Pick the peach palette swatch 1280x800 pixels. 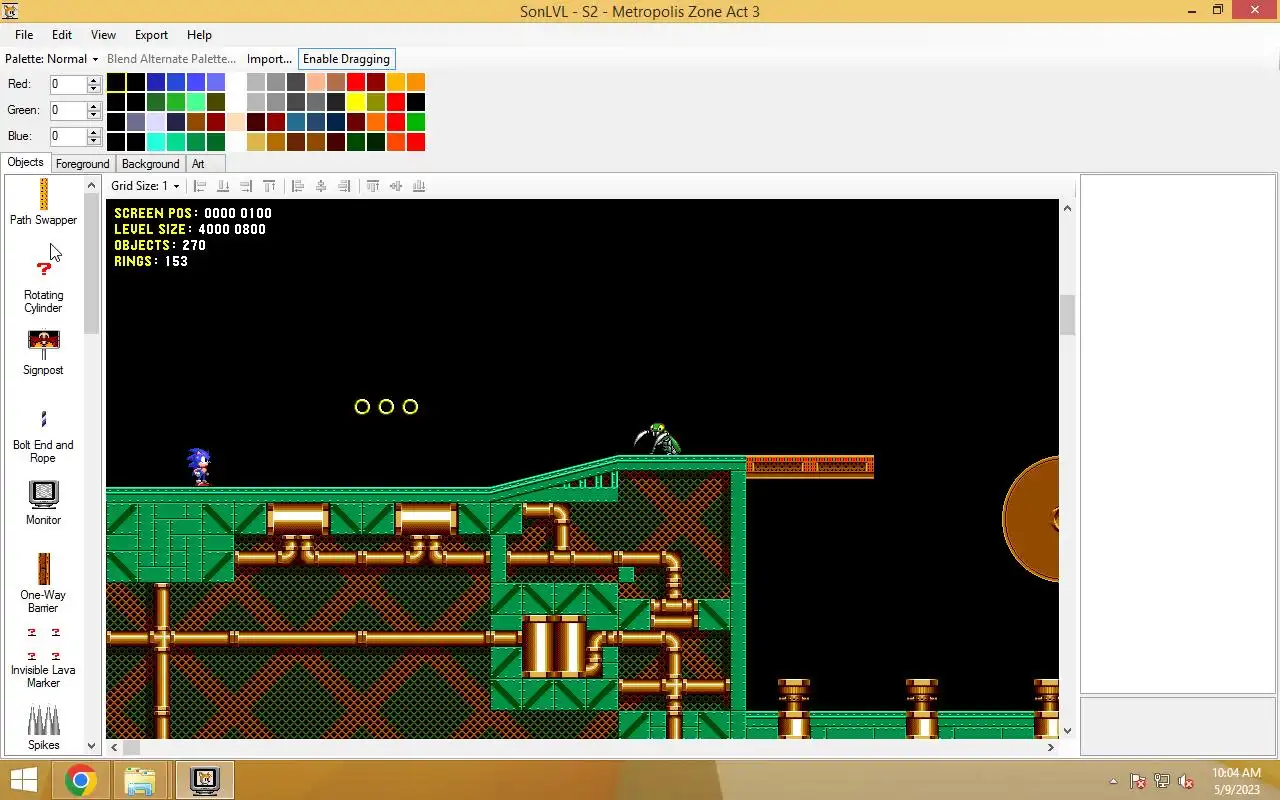pos(316,82)
